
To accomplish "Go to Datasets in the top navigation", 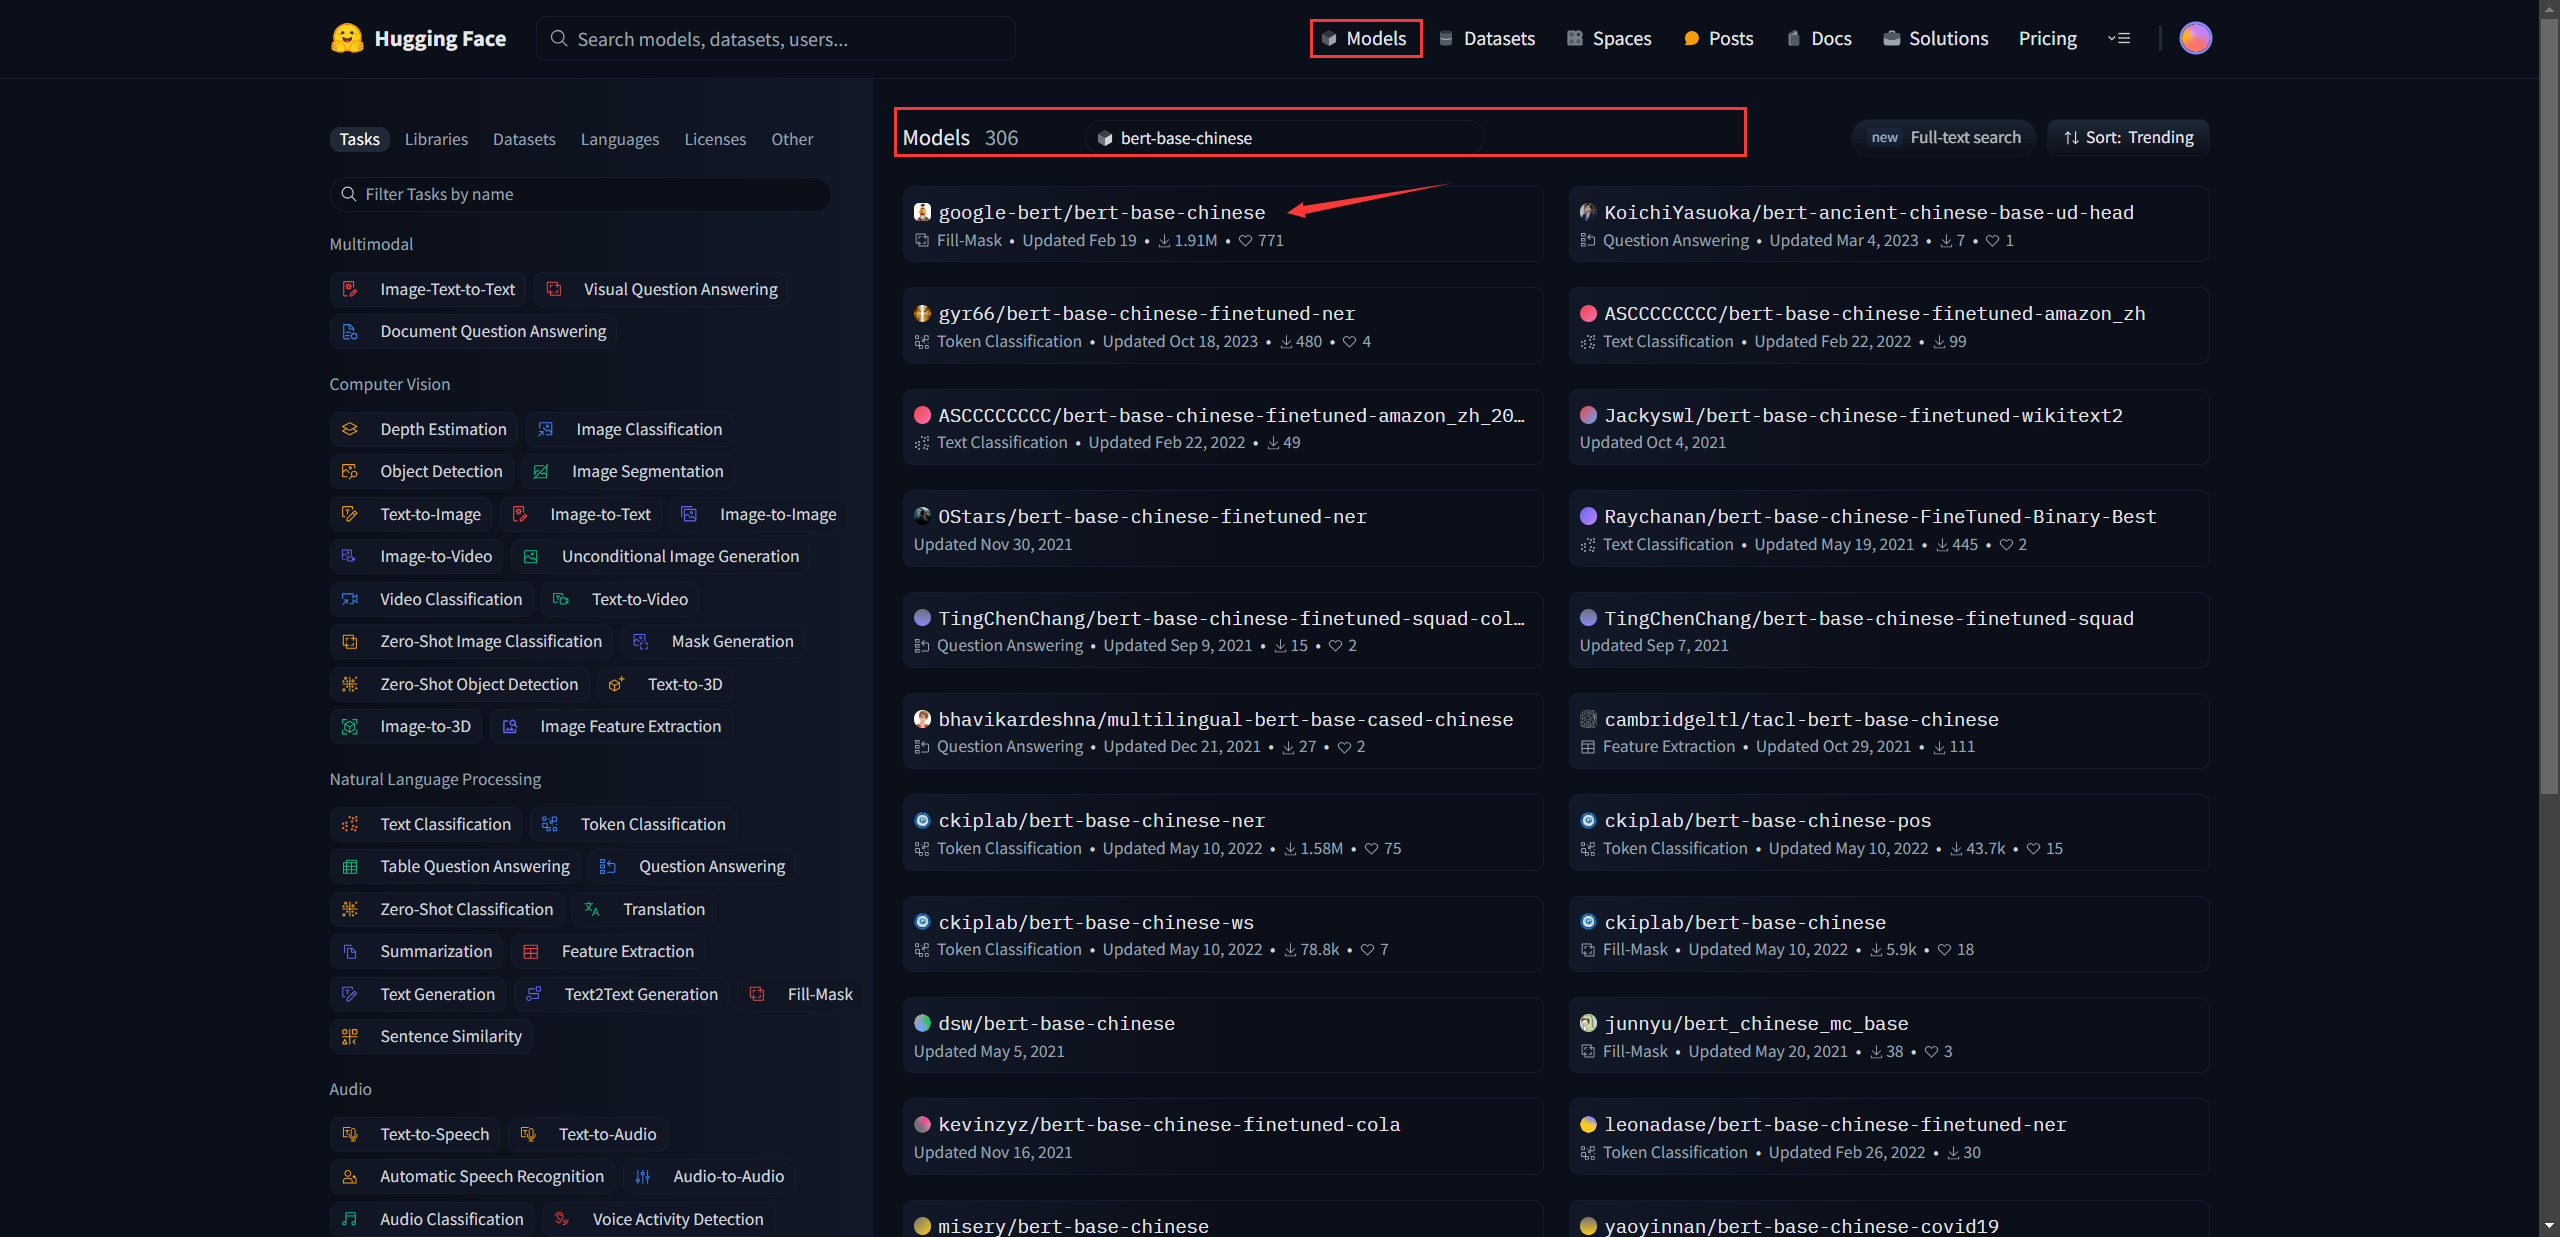I will [x=1487, y=38].
